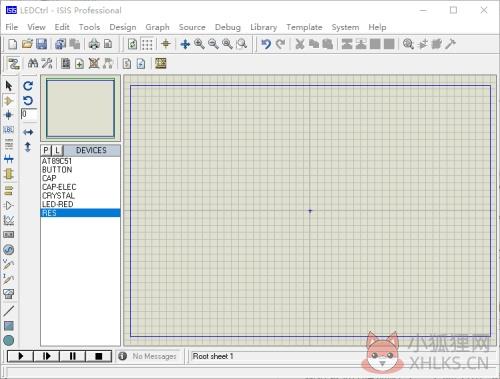500x379 pixels.
Task: Pick the Junction Dot tool
Action: point(9,115)
